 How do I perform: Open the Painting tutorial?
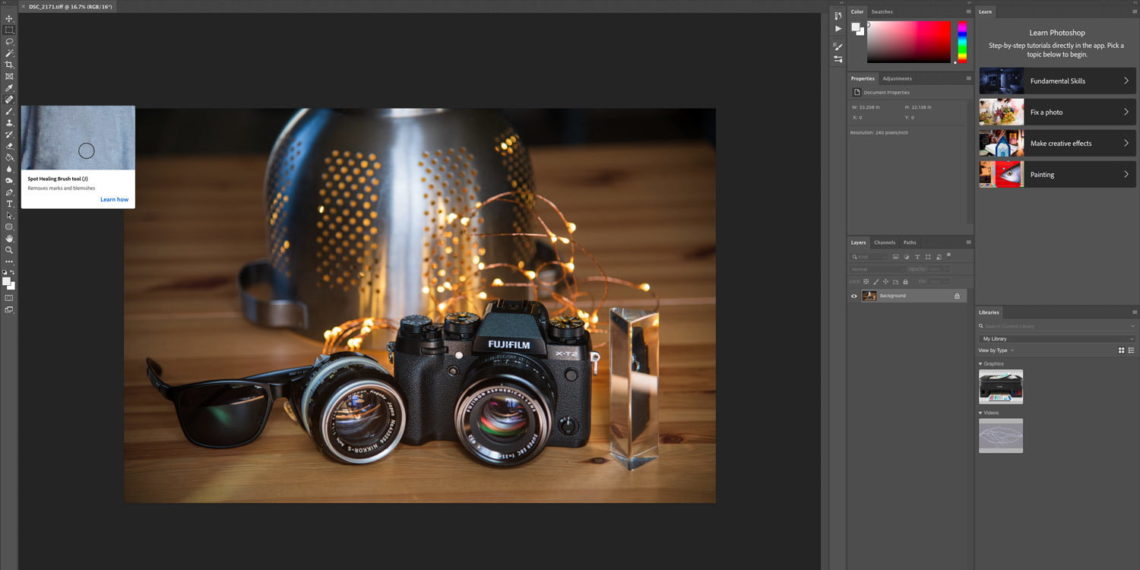click(1057, 174)
